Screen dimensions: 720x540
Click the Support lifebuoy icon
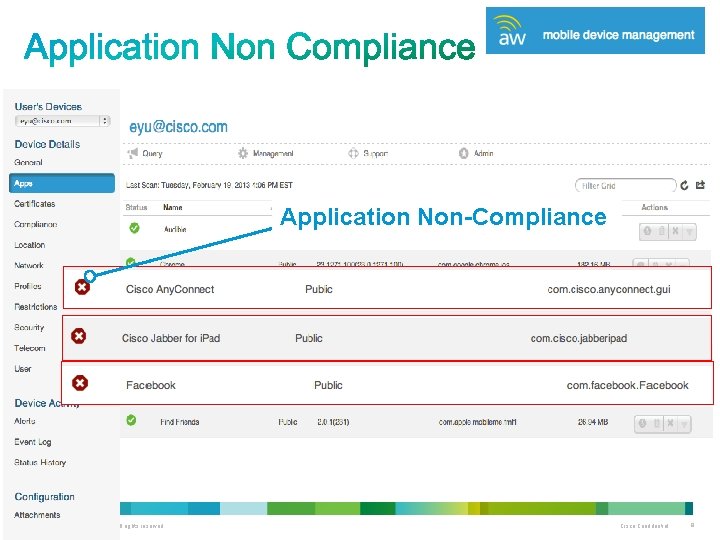click(353, 153)
